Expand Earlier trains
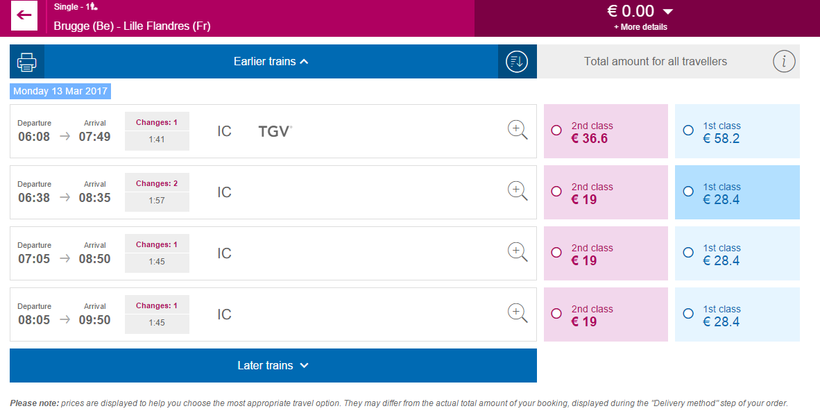 coord(271,62)
